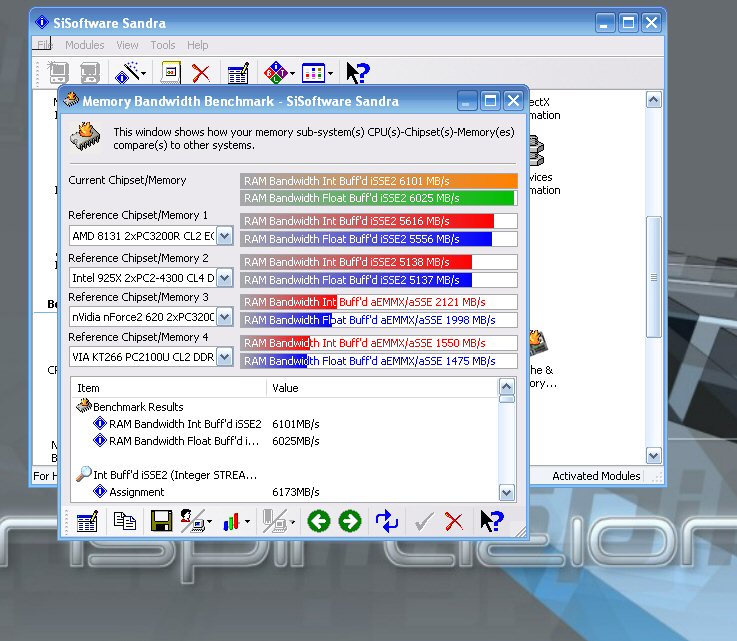Viewport: 737px width, 641px height.
Task: Click results list scroll down arrow
Action: (x=506, y=492)
